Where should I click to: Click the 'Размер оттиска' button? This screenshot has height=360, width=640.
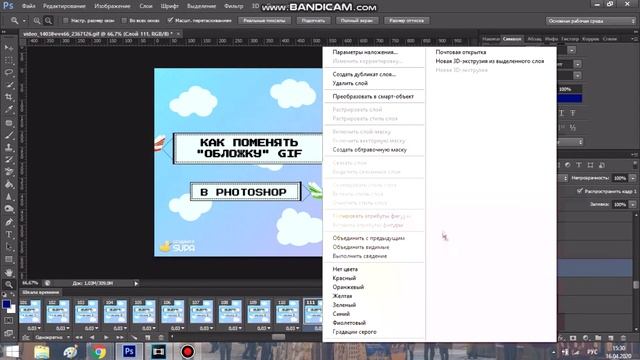[x=406, y=20]
